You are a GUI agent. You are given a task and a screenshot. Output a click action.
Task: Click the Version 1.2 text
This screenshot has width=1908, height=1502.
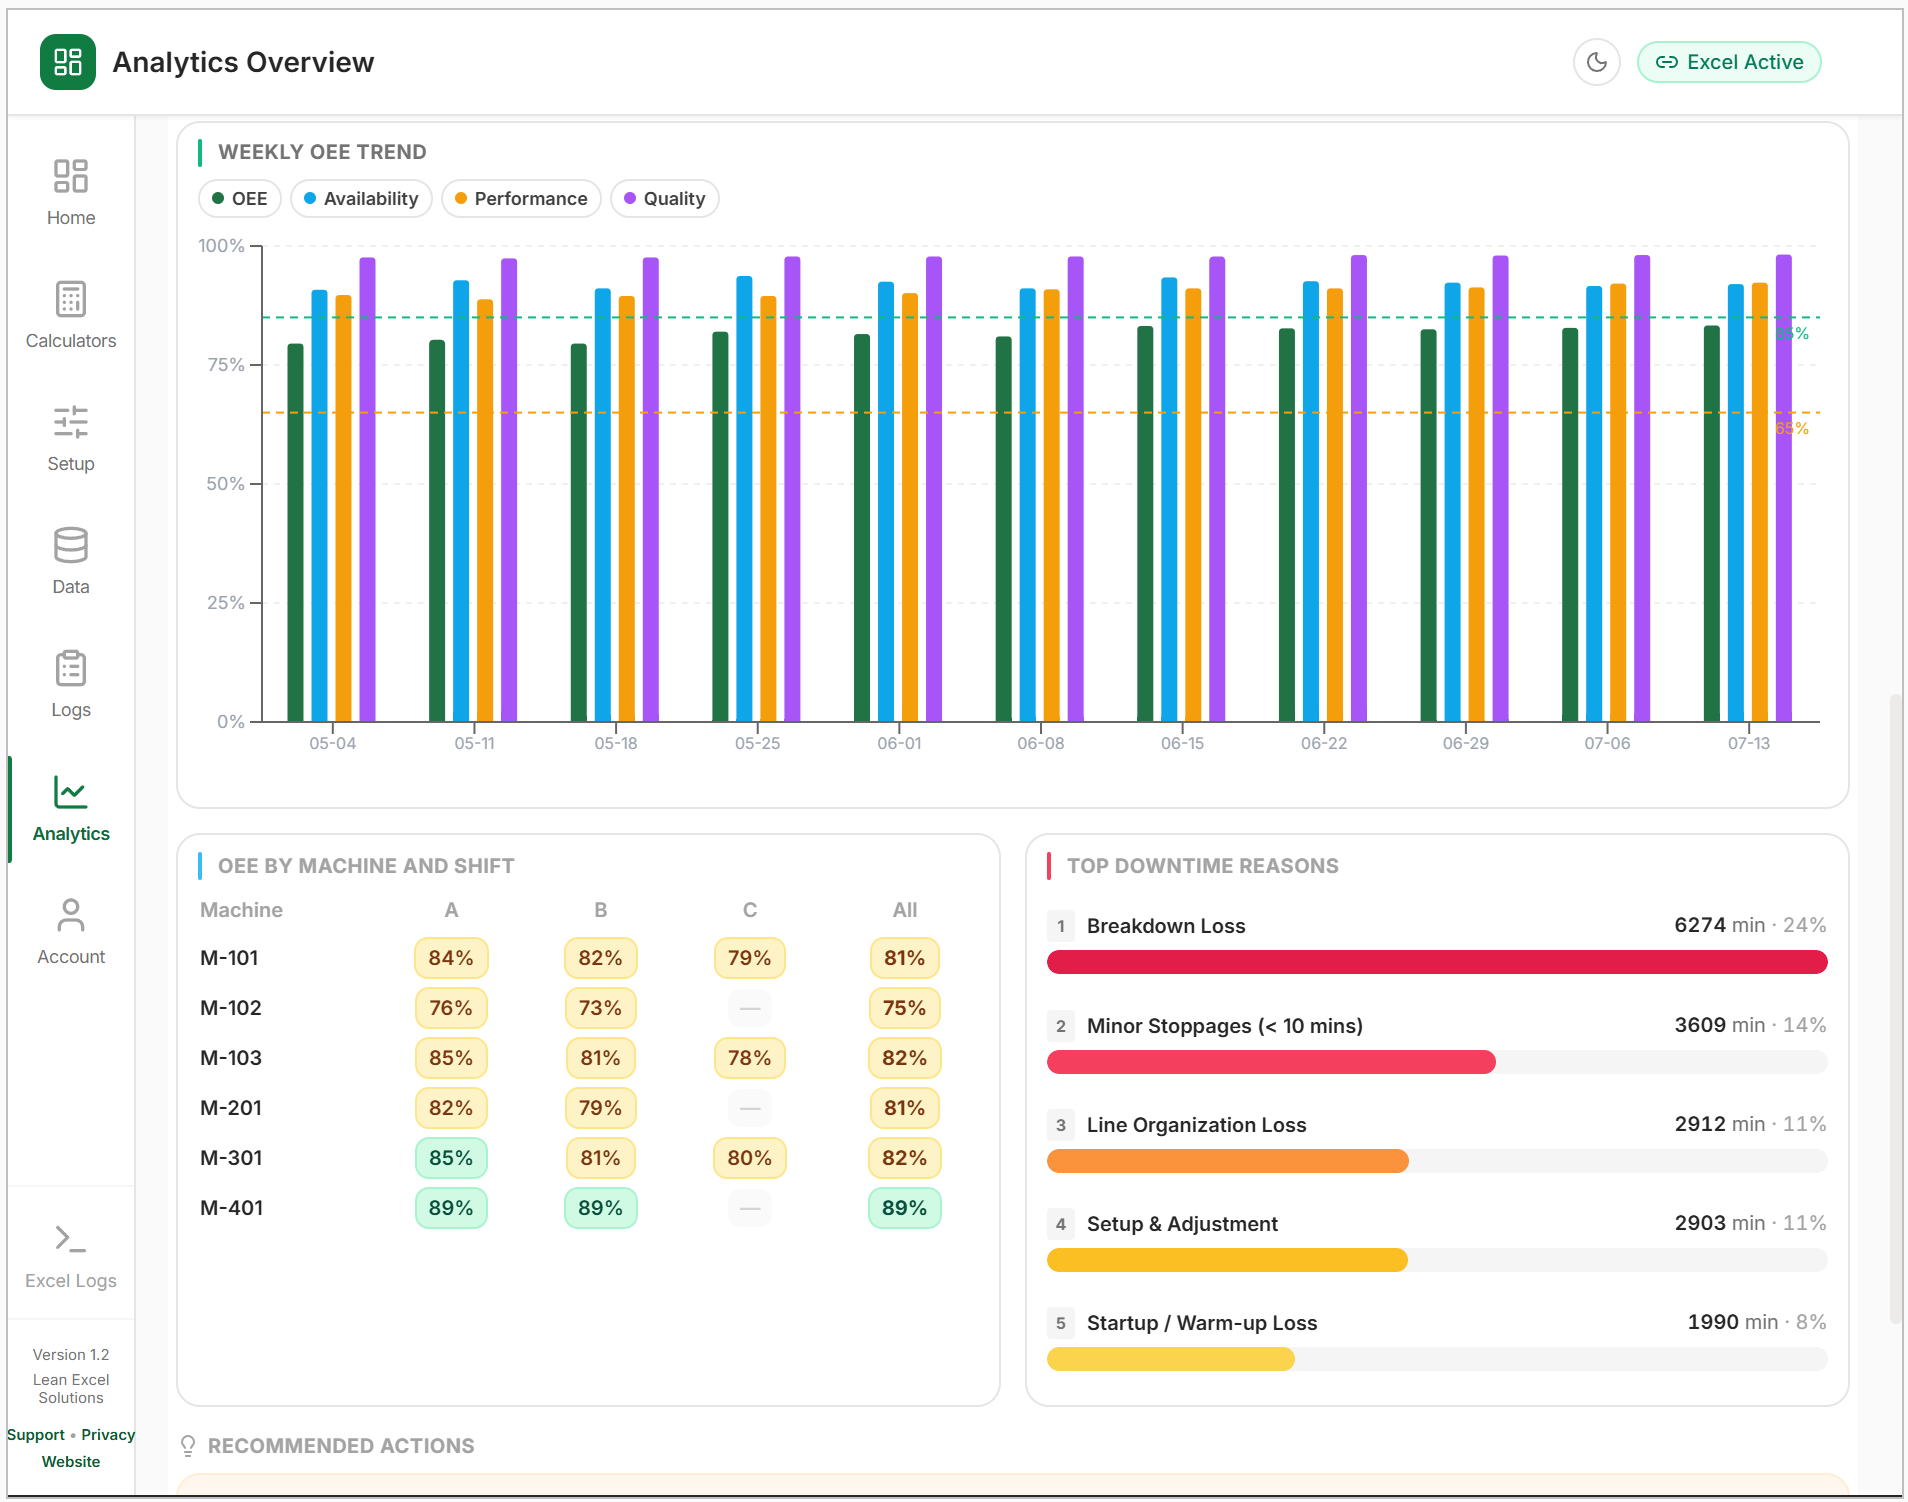[71, 1354]
